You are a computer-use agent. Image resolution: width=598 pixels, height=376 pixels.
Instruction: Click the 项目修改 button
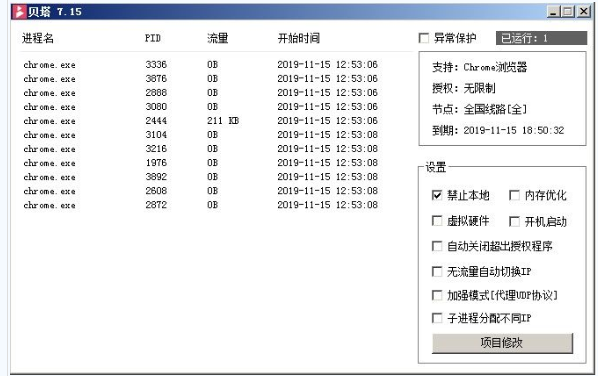tap(502, 343)
